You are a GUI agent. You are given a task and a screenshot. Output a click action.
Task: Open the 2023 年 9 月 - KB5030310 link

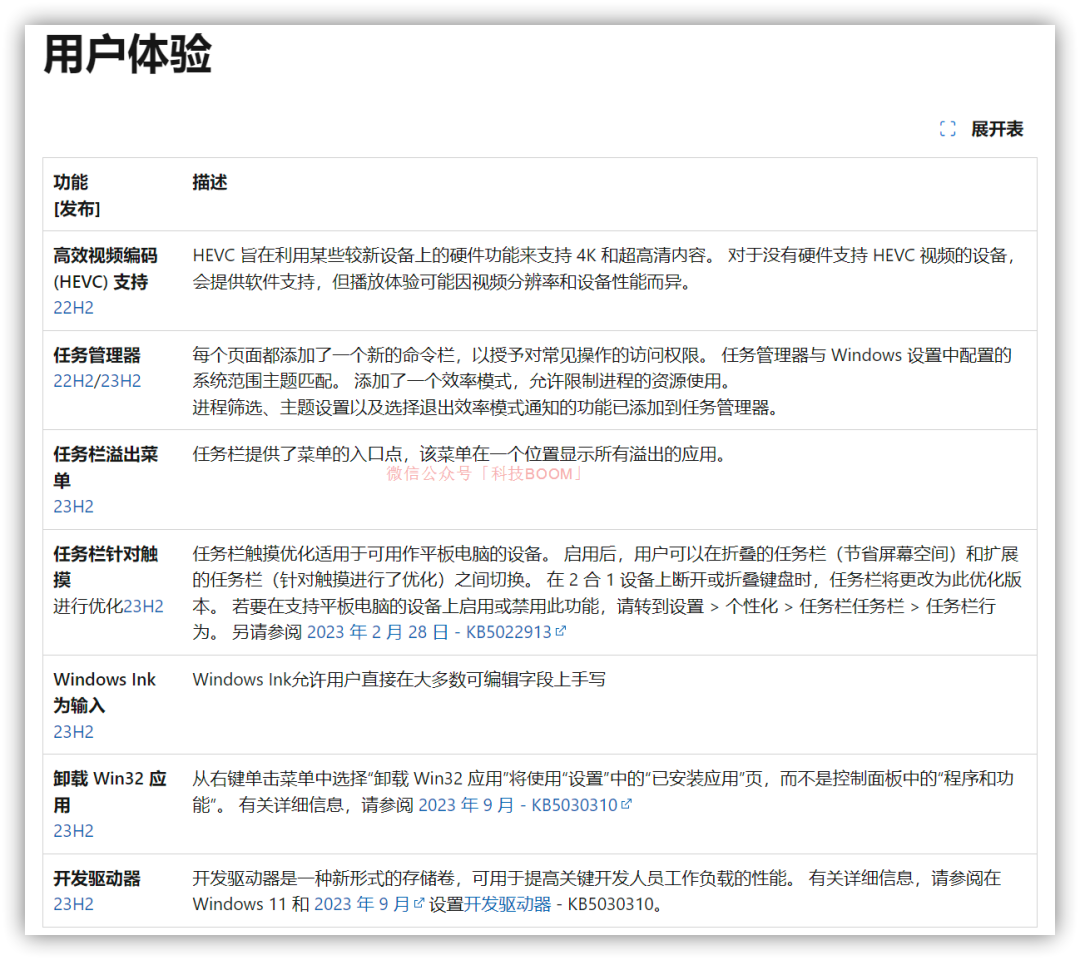pos(518,805)
